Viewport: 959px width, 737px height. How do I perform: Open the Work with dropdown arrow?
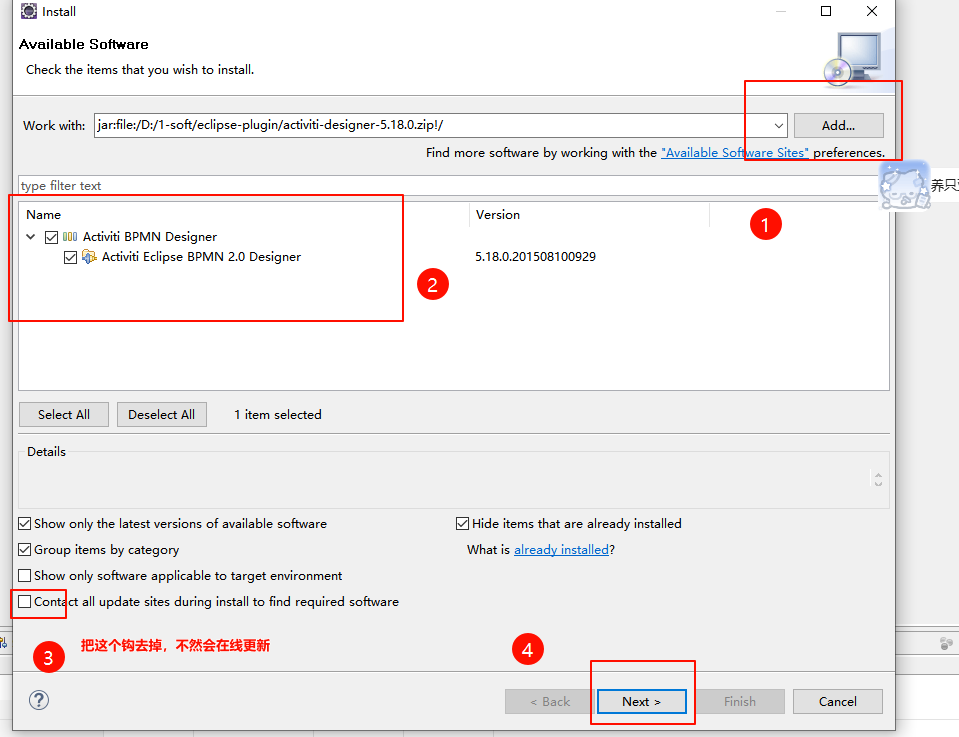(x=778, y=125)
